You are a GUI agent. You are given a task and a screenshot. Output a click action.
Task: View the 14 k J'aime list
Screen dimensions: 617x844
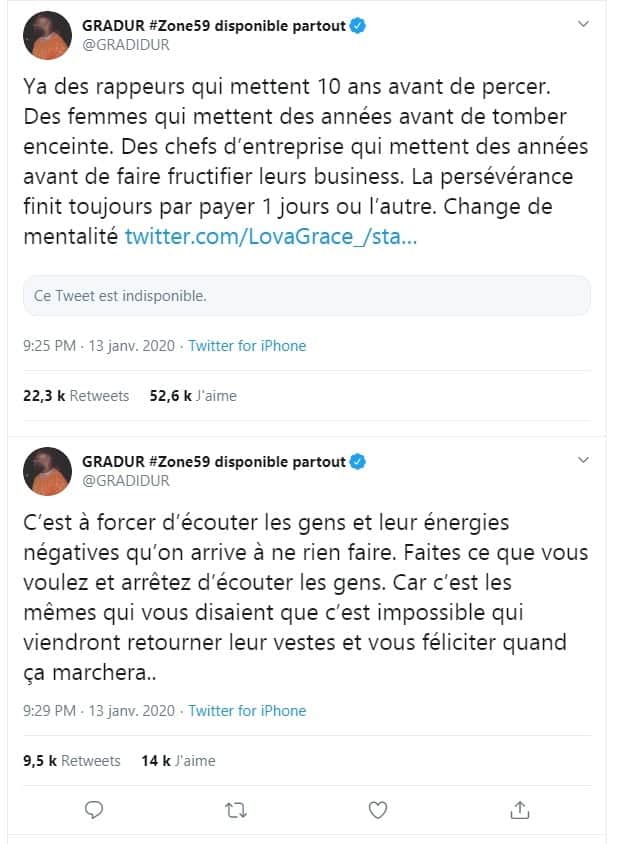tap(178, 761)
